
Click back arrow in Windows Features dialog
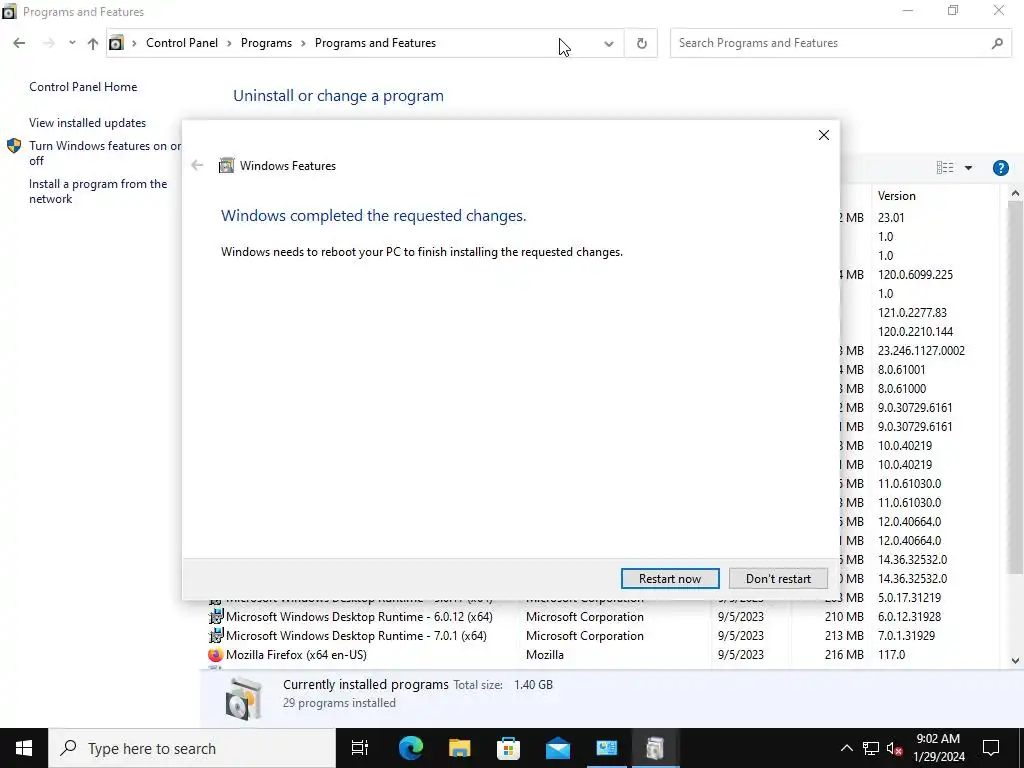(197, 165)
